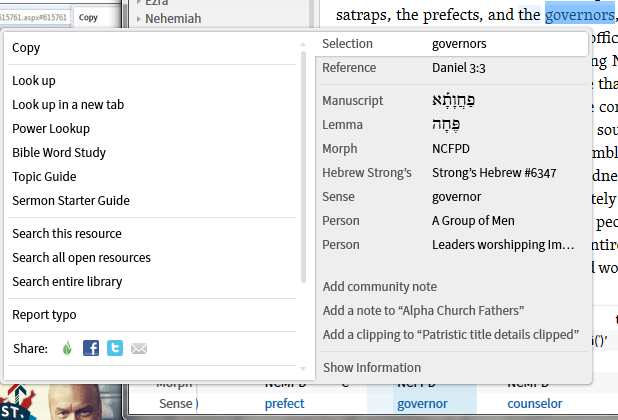Select Strong's Hebrew #6347 row
Screen dimensions: 618x420
453,173
